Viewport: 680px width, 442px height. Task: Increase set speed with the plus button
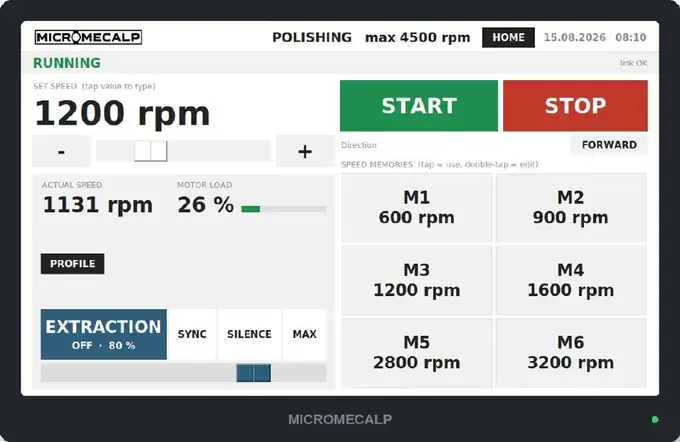pyautogui.click(x=305, y=151)
